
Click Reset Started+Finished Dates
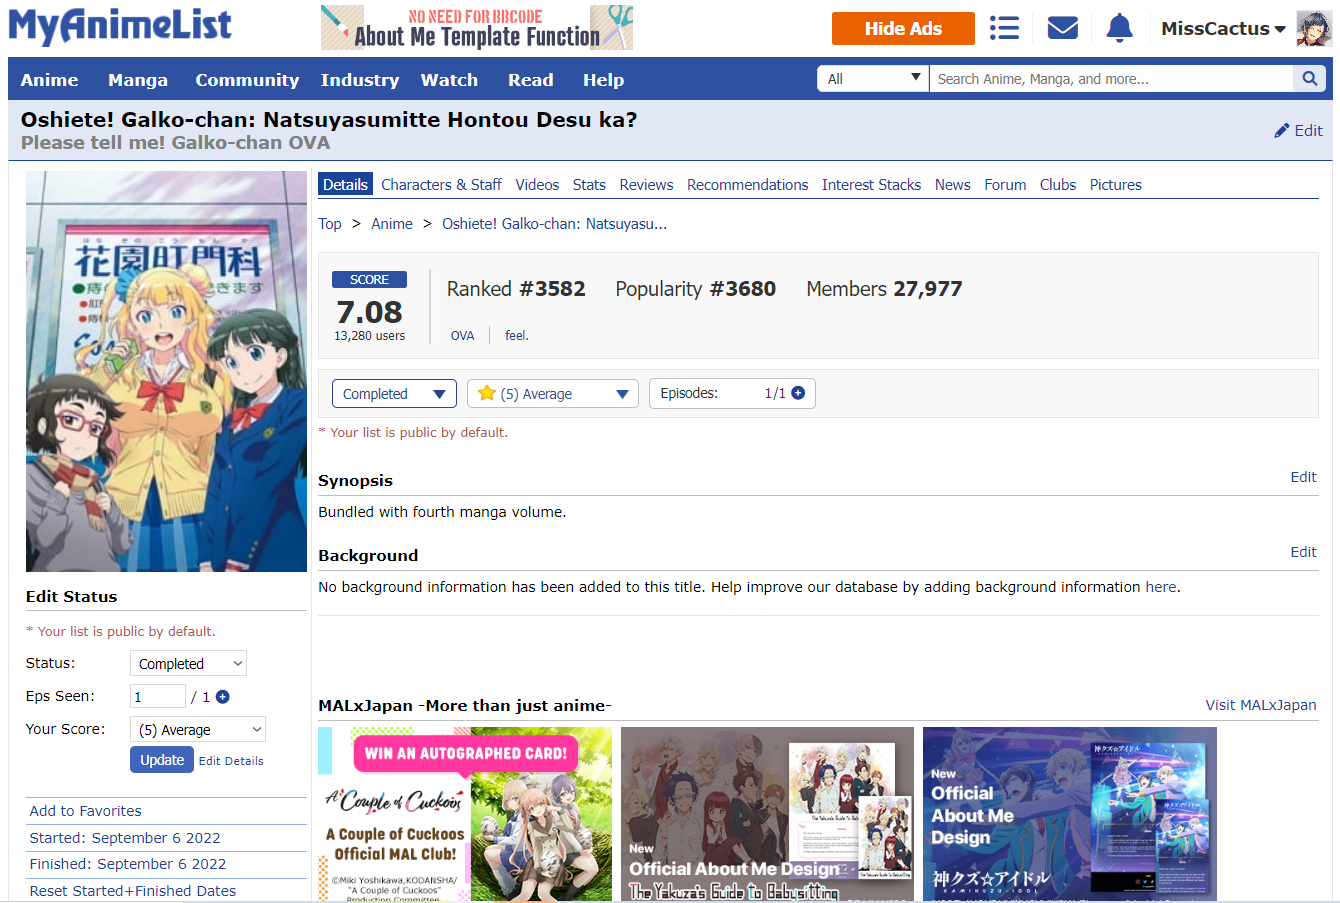133,891
